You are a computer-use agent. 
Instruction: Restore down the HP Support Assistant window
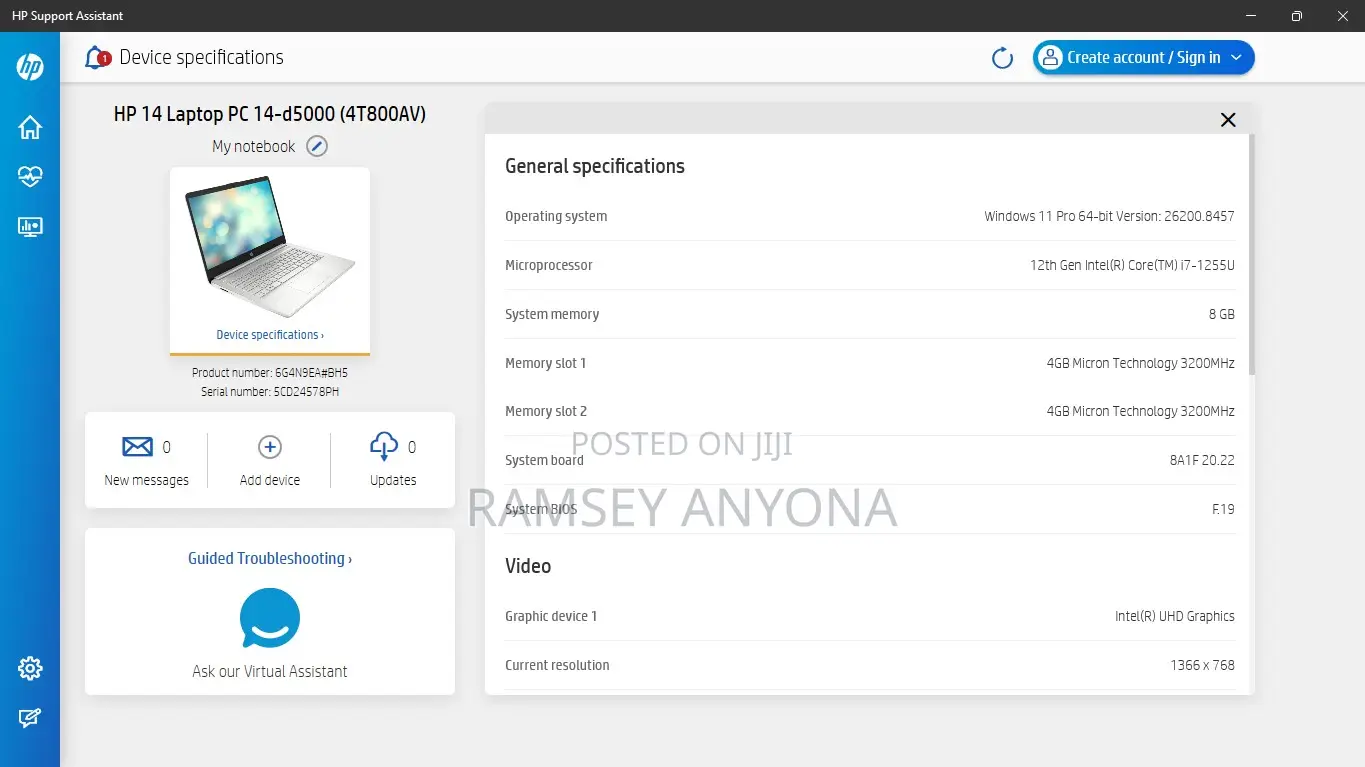[x=1297, y=16]
